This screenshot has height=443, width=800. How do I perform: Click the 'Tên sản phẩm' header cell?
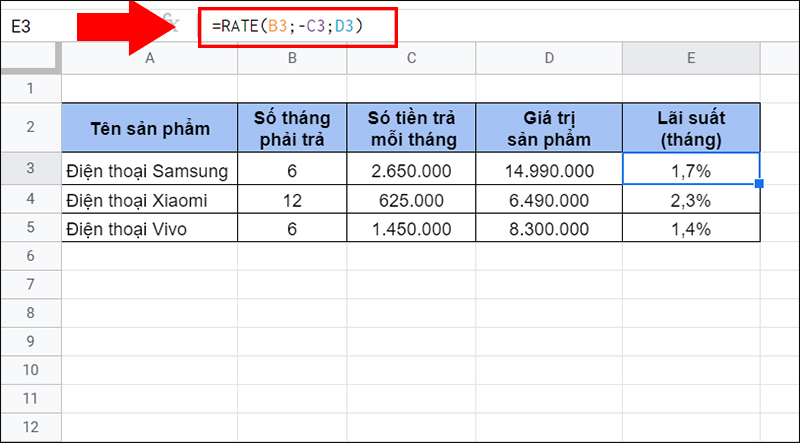pos(150,127)
